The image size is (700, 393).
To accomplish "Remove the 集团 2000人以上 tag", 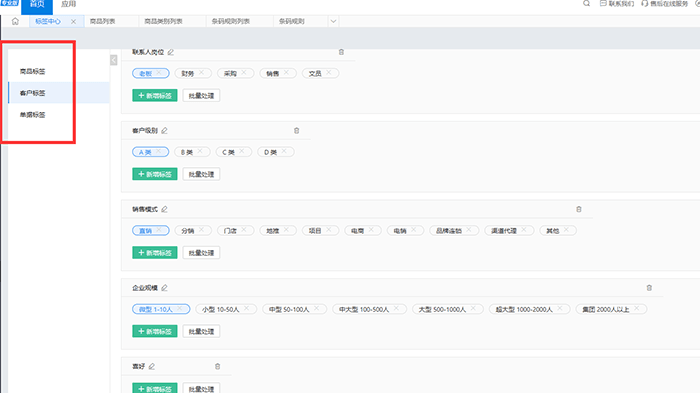I will tap(637, 309).
